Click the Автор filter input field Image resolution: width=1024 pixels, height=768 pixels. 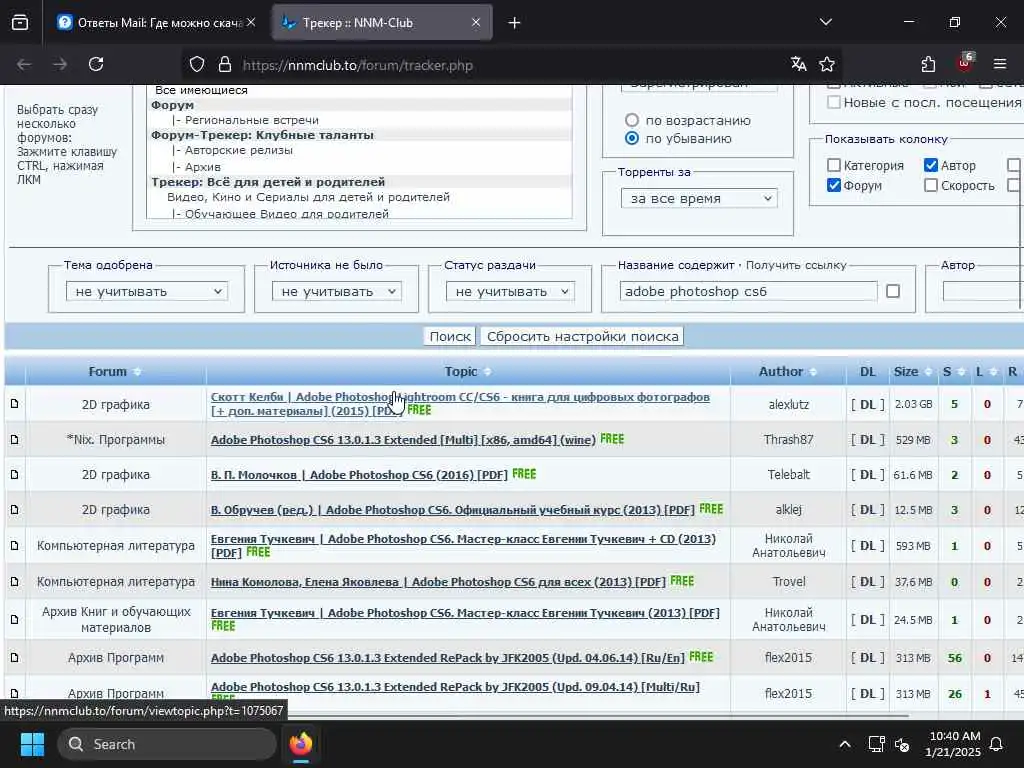pos(982,291)
